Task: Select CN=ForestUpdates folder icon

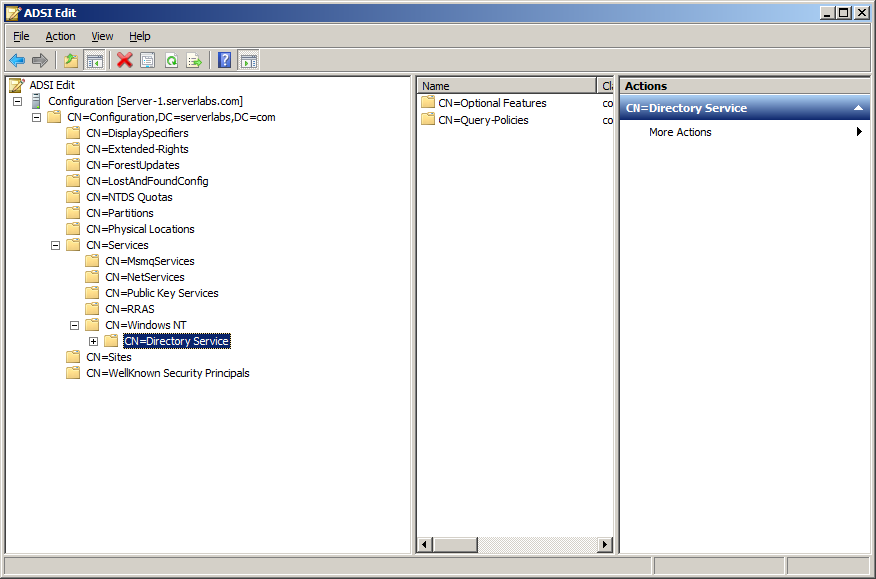Action: (73, 165)
